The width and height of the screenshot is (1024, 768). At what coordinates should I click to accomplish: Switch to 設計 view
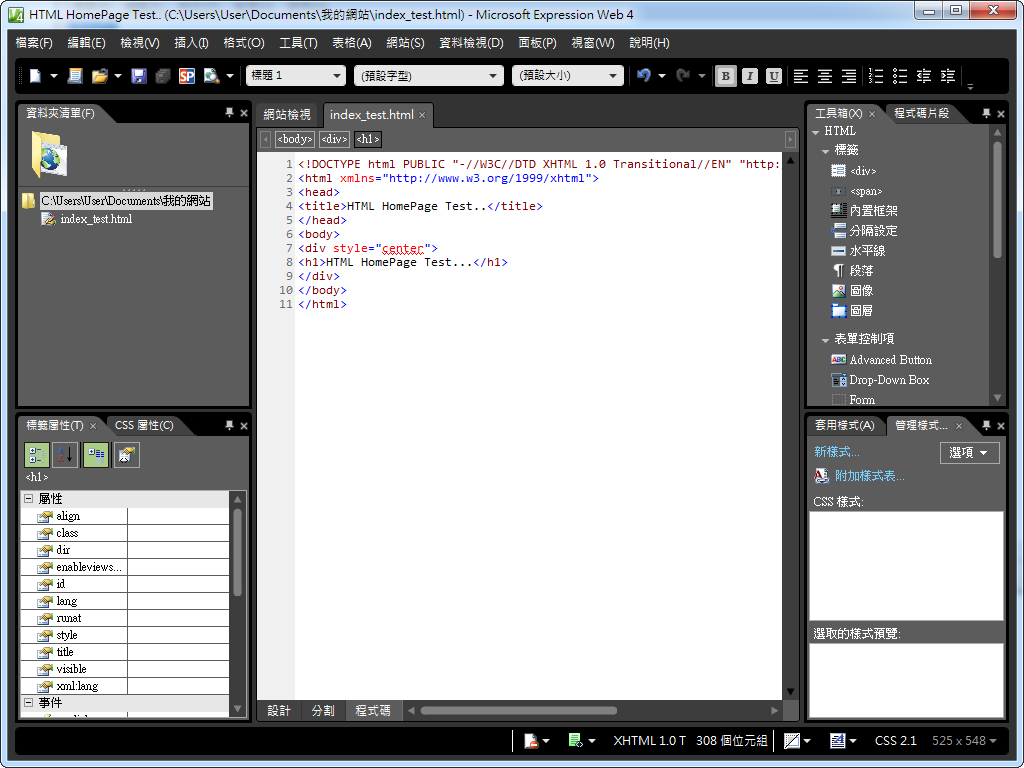pos(279,711)
